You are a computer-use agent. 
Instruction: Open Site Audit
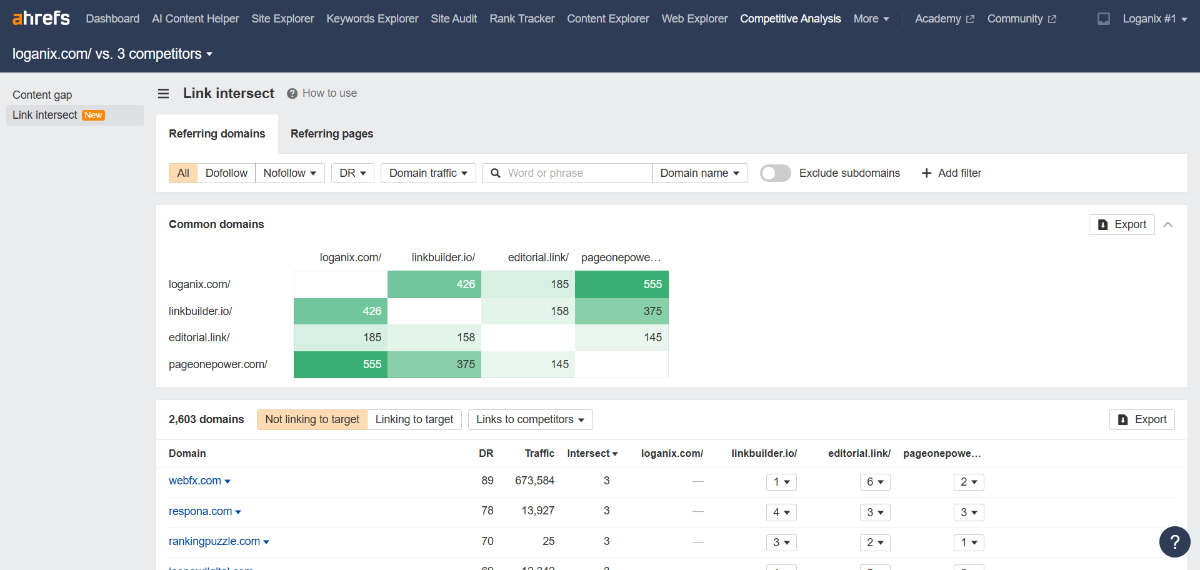pos(454,19)
